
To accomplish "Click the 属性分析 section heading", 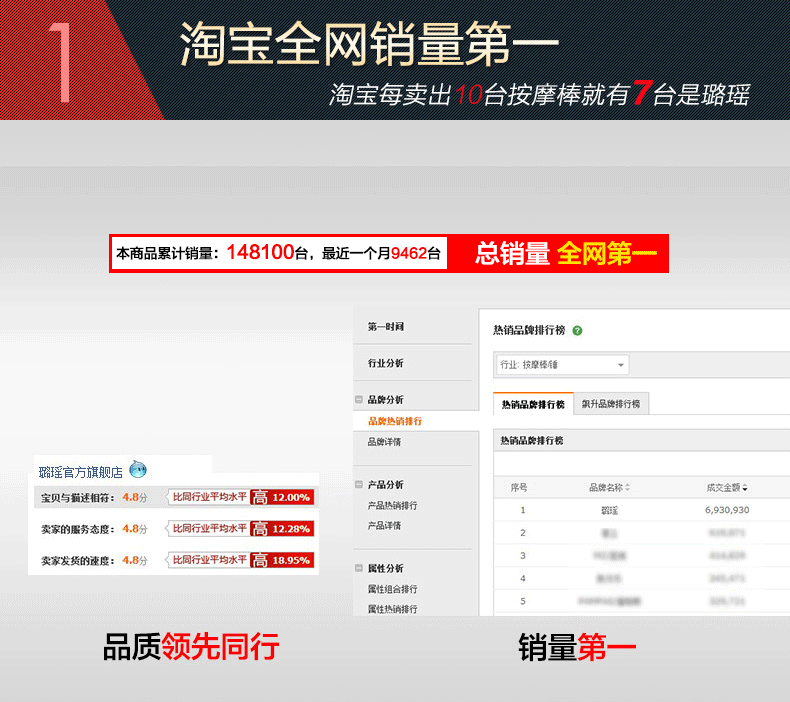I will (x=385, y=568).
